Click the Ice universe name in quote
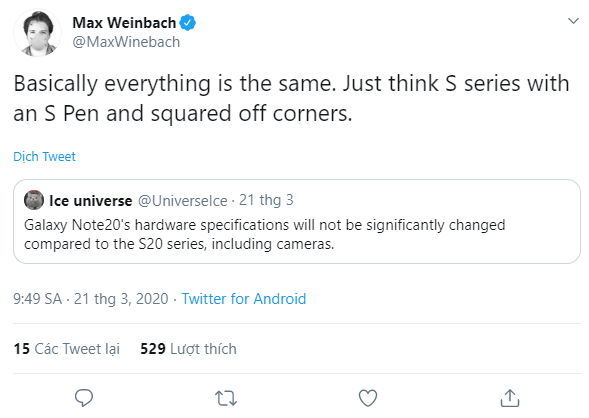Image resolution: width=589 pixels, height=418 pixels. [x=91, y=201]
